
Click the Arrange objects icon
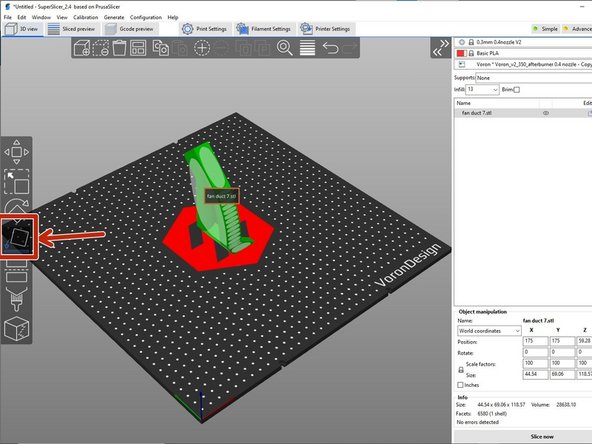coord(138,48)
